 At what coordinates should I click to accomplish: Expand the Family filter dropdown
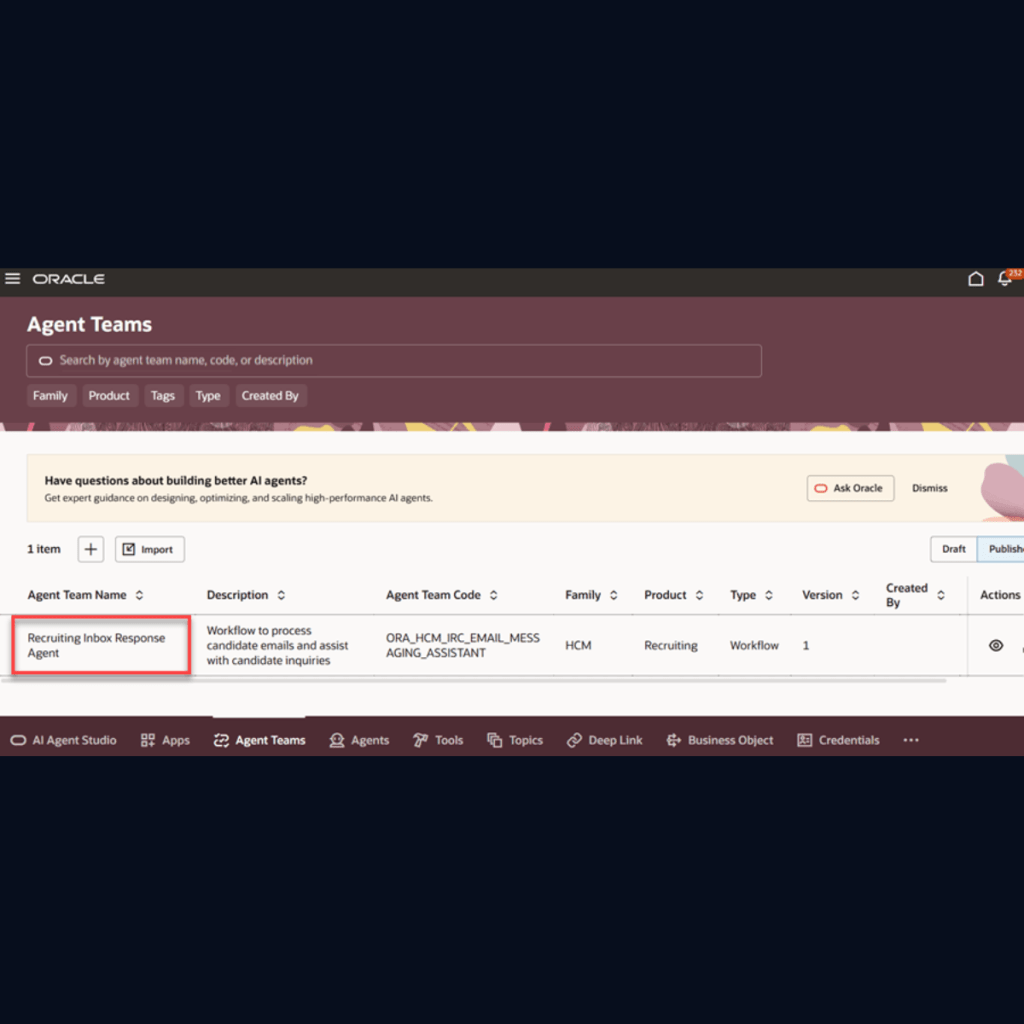[x=50, y=396]
